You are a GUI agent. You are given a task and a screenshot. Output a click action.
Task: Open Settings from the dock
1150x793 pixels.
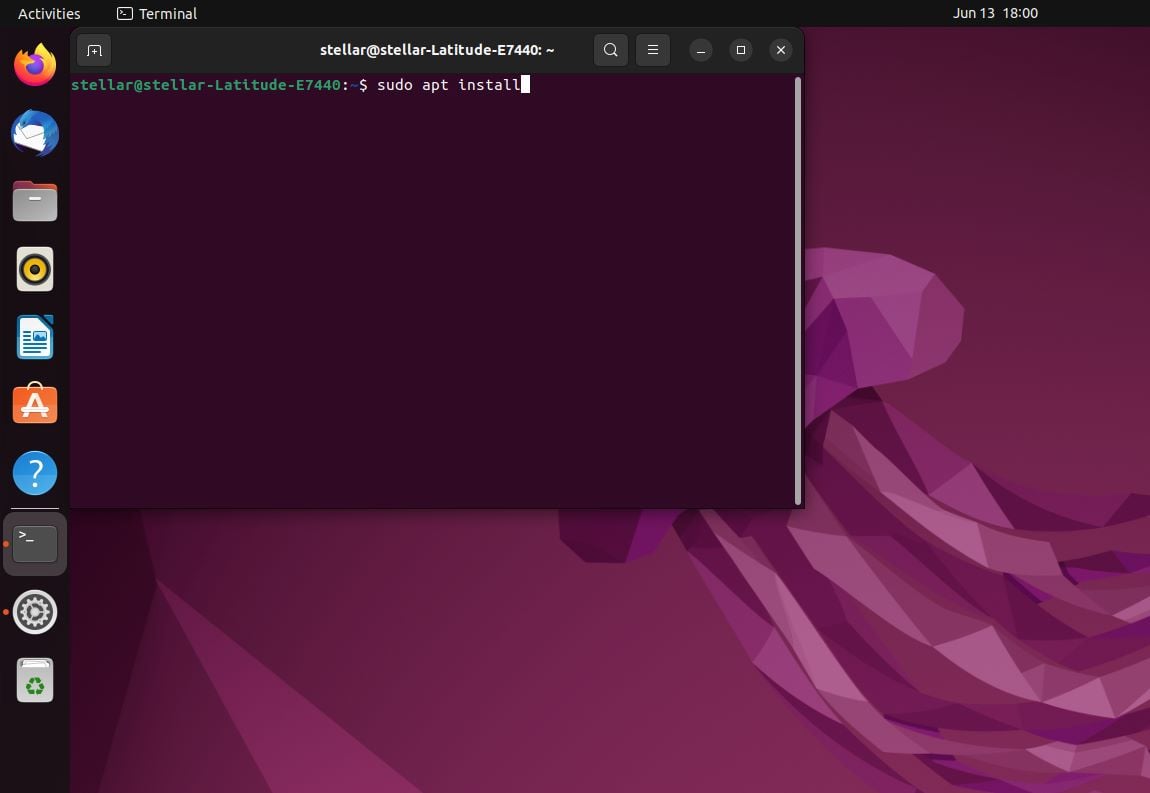click(x=35, y=612)
